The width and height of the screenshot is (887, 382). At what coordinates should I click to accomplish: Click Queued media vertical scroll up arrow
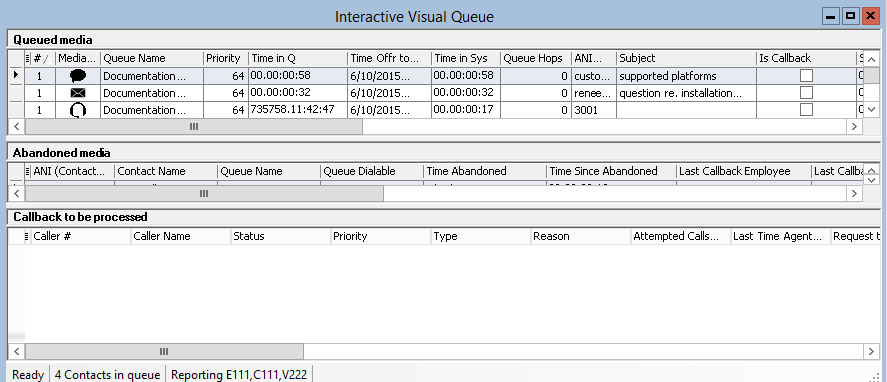[872, 59]
